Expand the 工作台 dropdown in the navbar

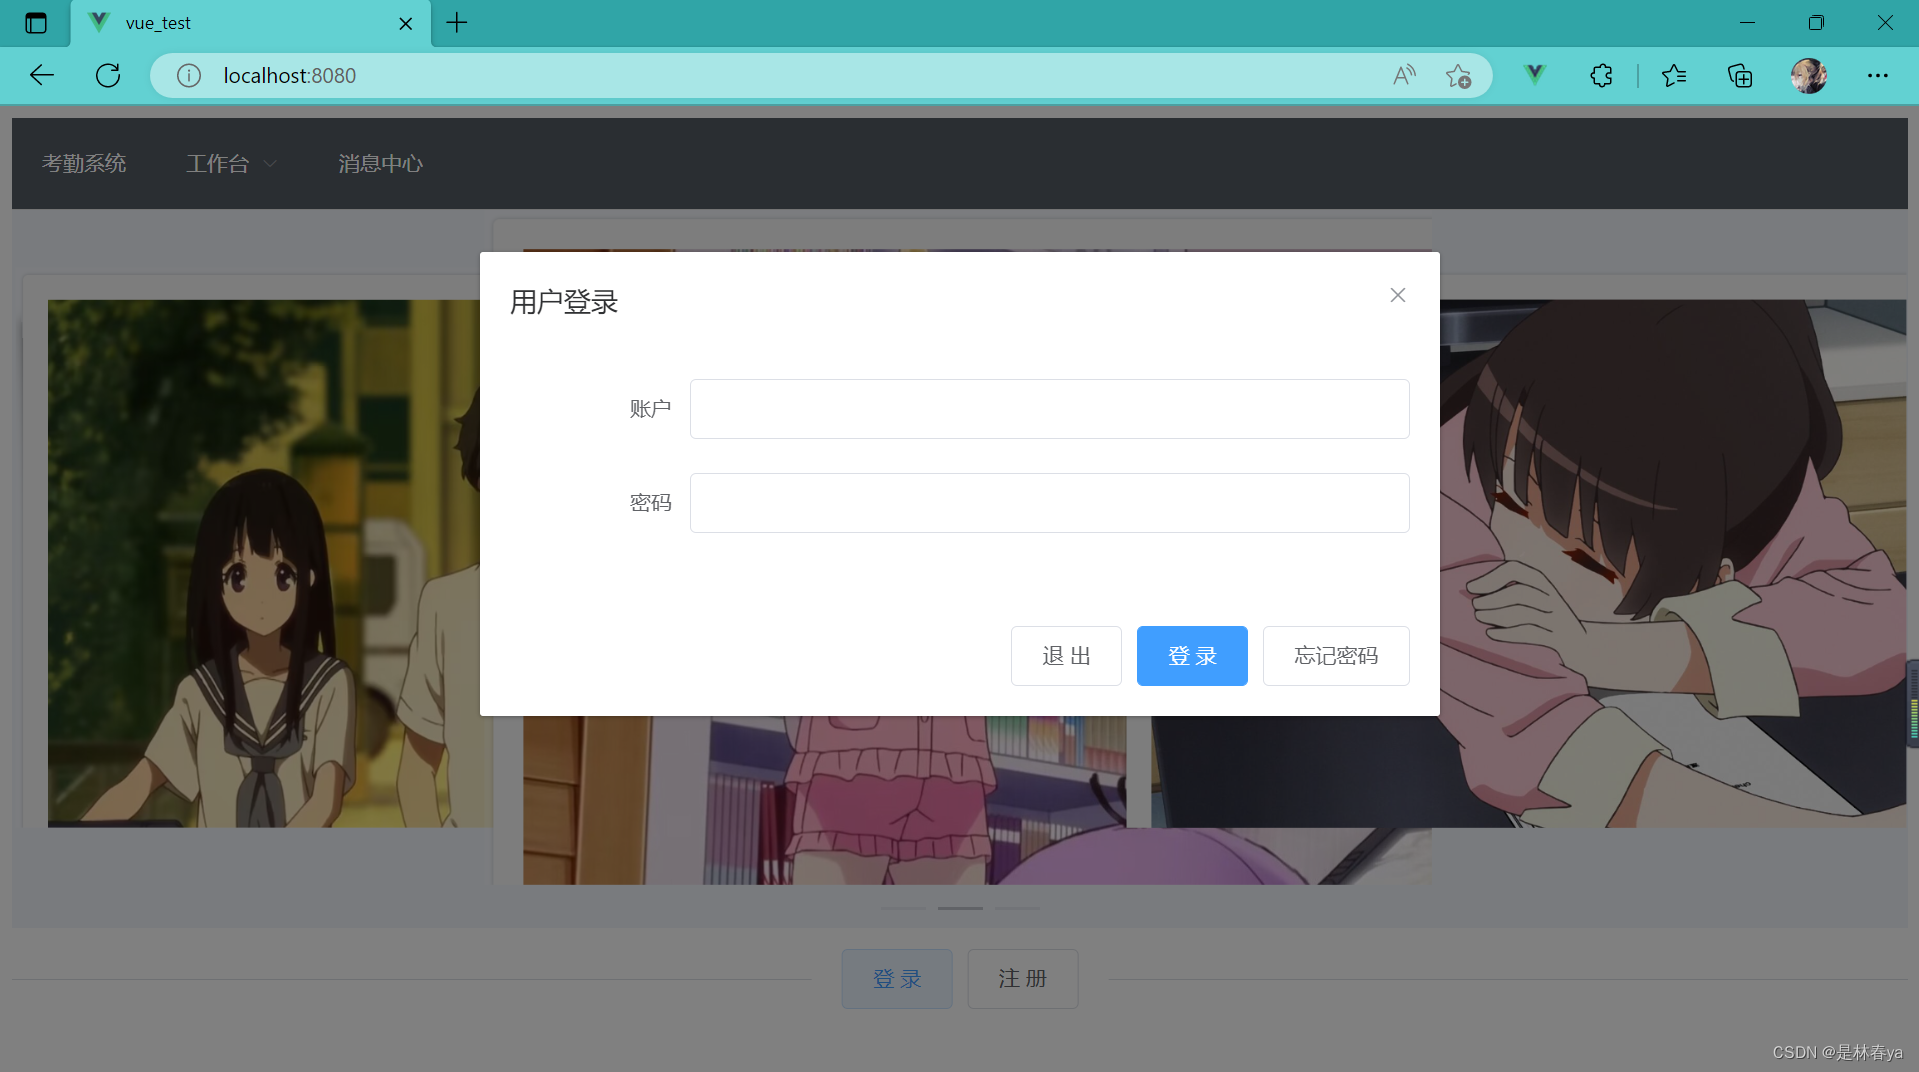pyautogui.click(x=230, y=163)
